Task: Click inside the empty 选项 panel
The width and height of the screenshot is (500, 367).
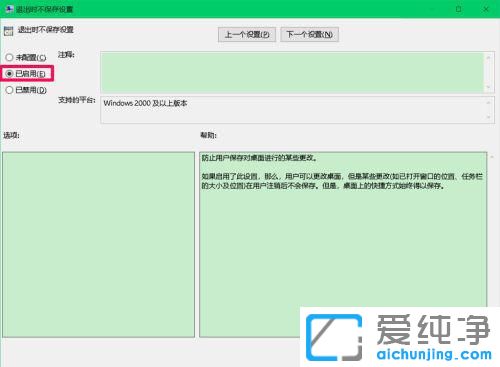Action: point(98,244)
